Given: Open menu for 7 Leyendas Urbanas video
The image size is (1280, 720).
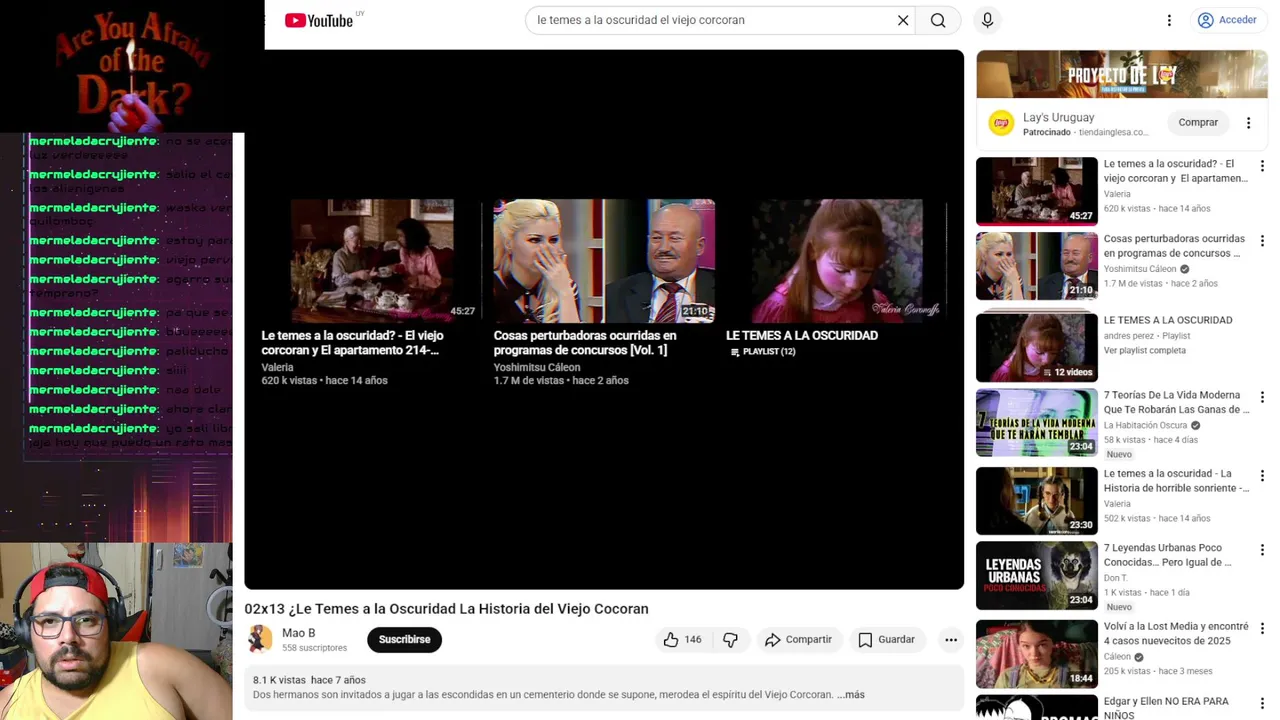Looking at the screenshot, I should point(1262,550).
